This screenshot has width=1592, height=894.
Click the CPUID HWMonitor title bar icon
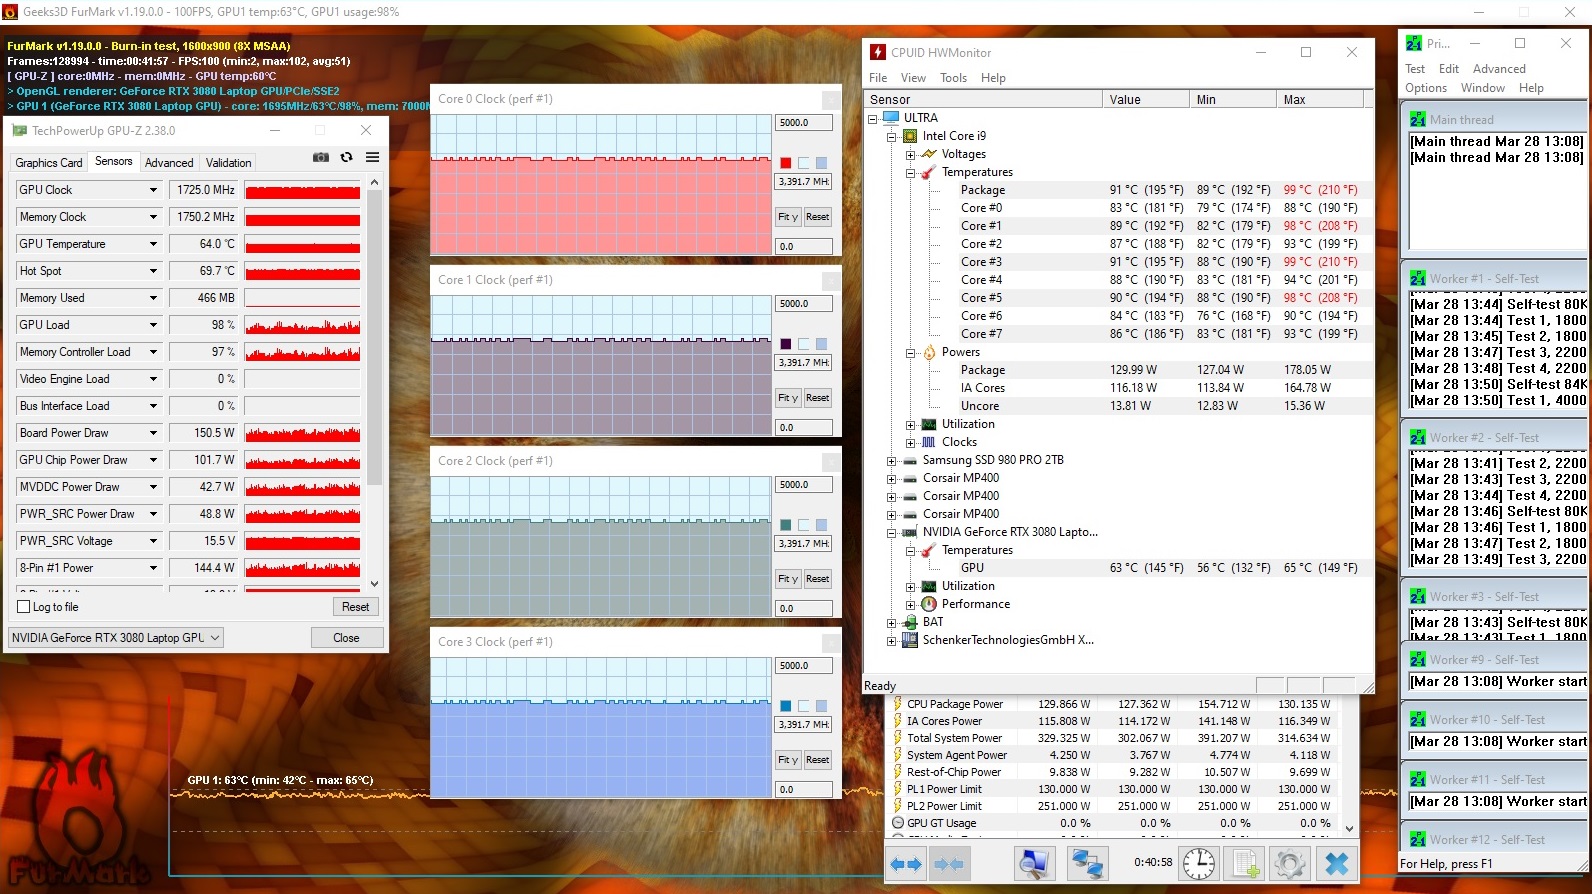tap(878, 52)
